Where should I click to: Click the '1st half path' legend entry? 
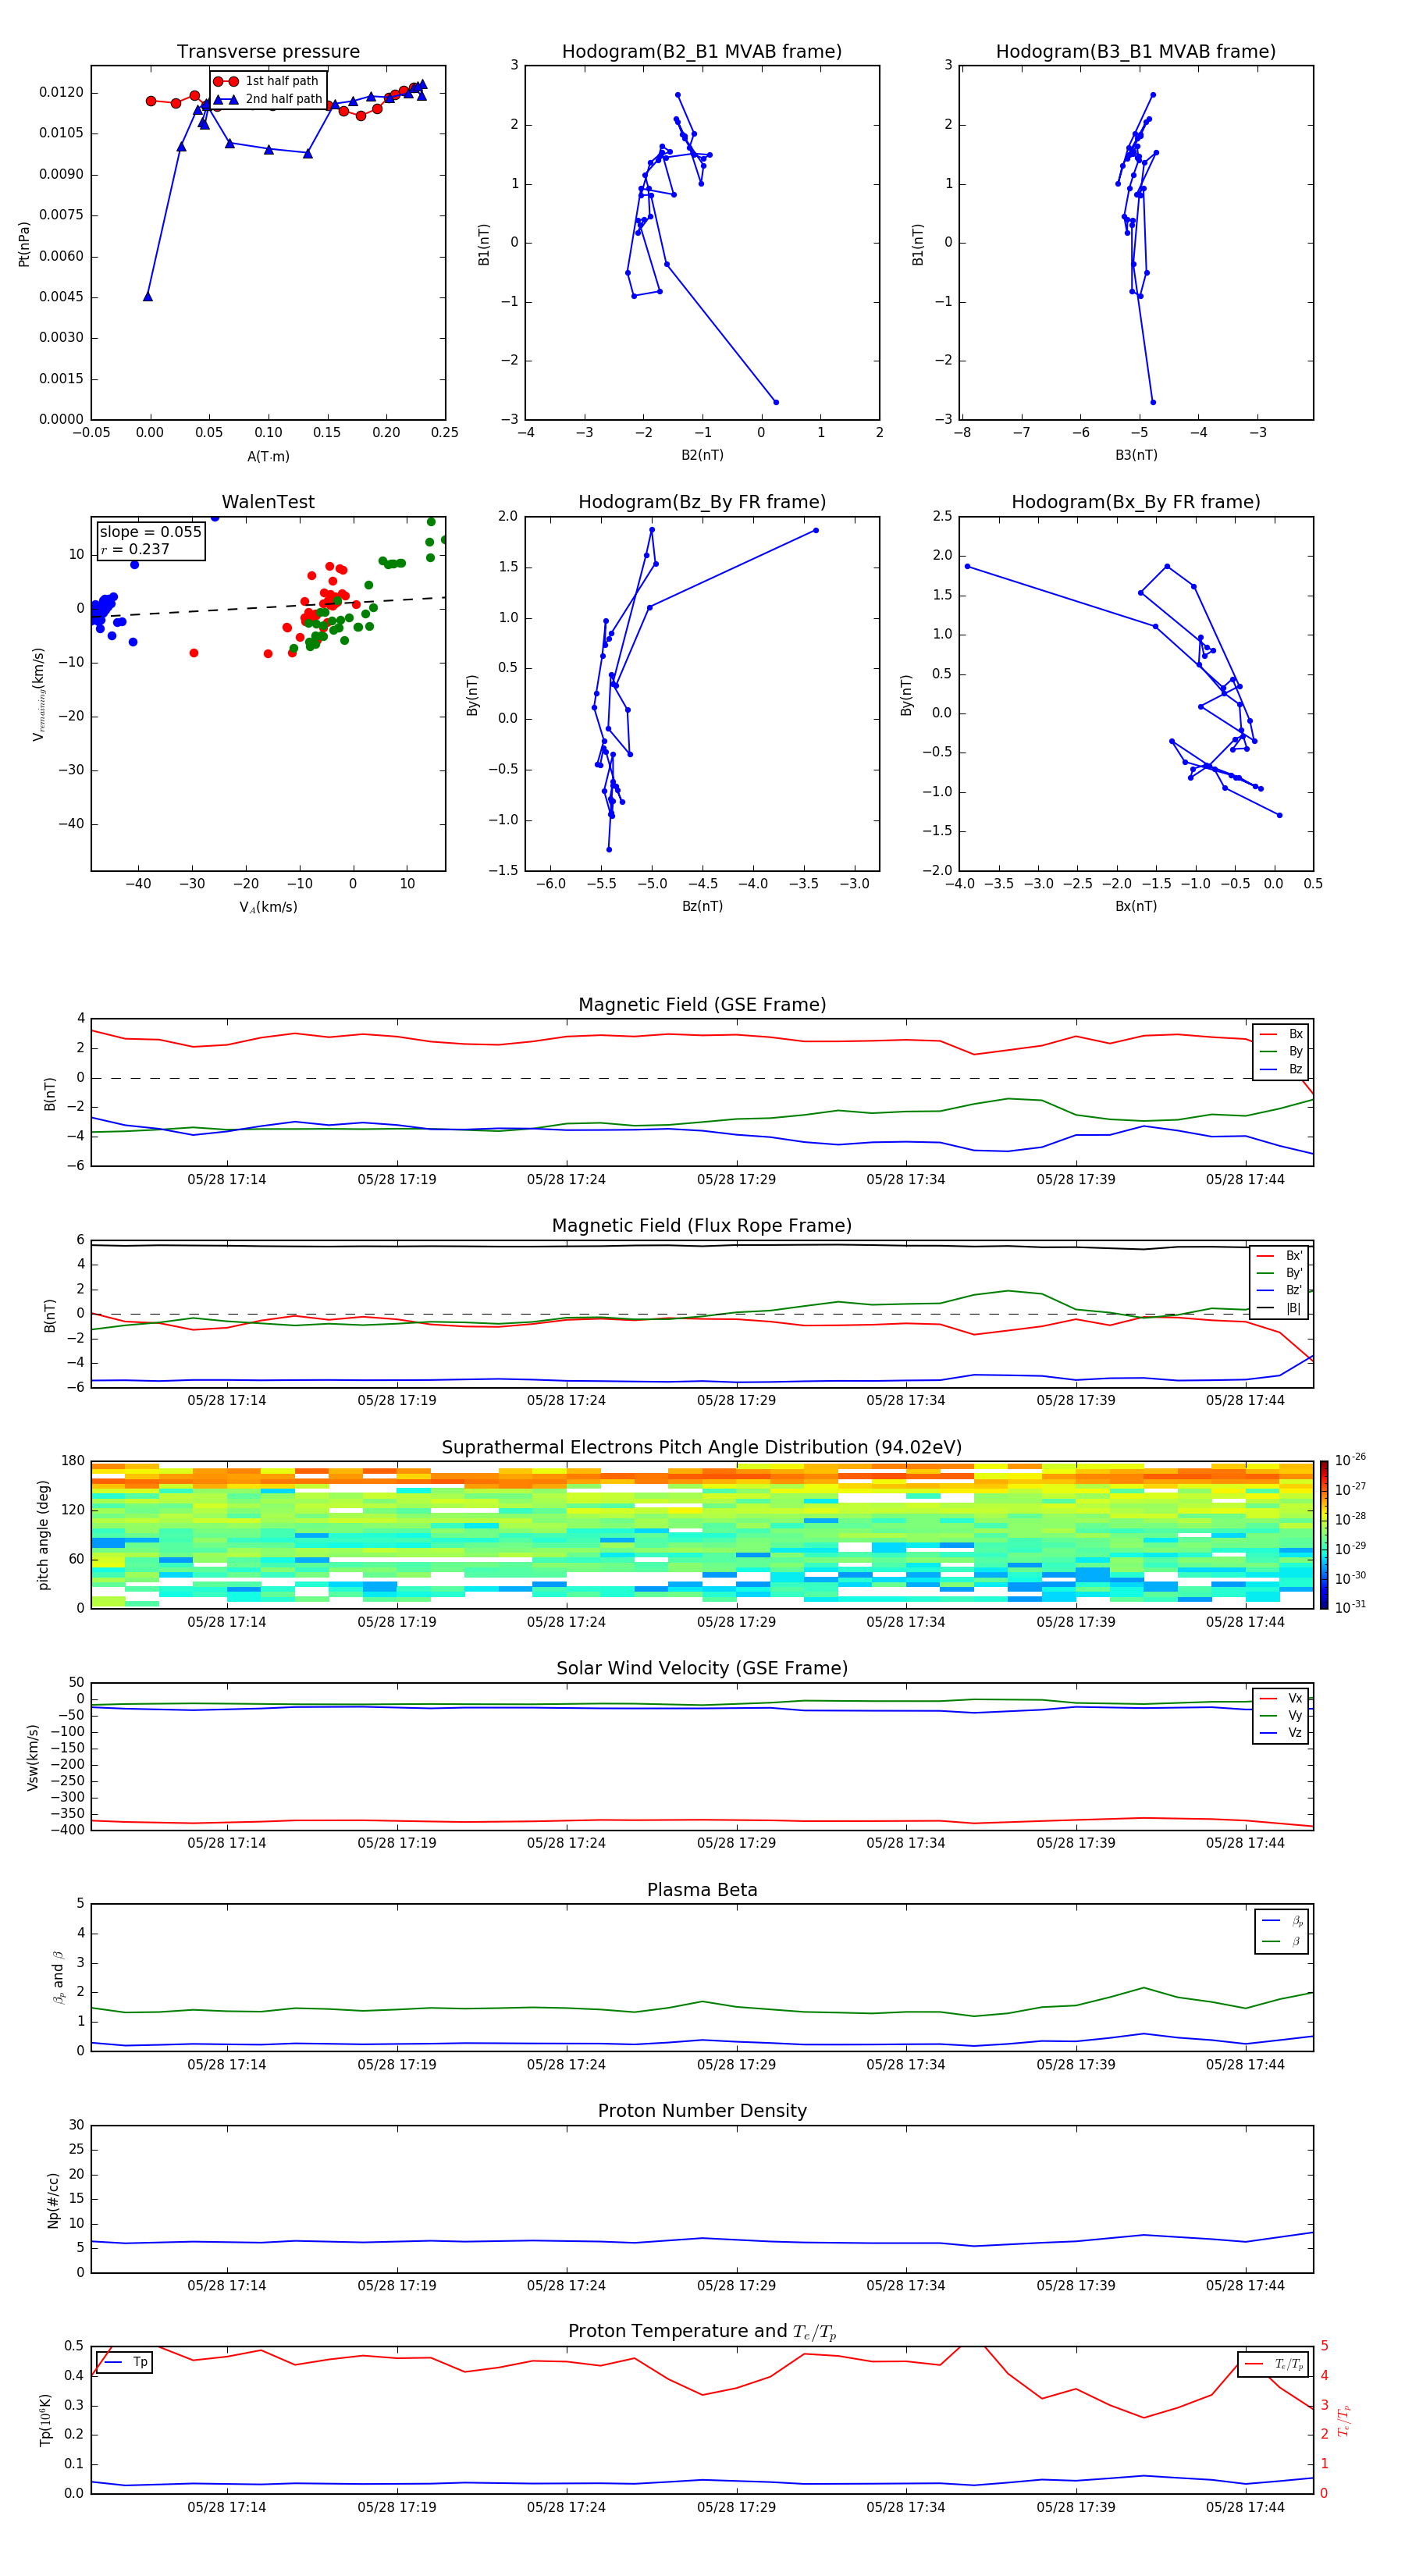click(266, 81)
